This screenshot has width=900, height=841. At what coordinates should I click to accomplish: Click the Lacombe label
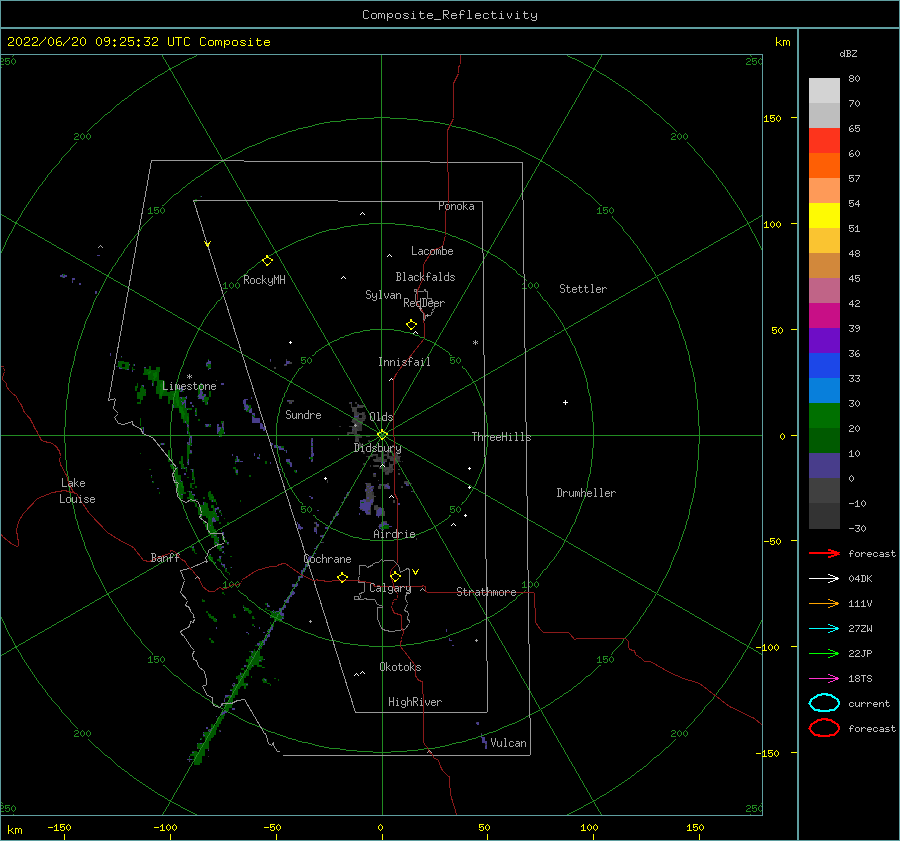coord(432,251)
